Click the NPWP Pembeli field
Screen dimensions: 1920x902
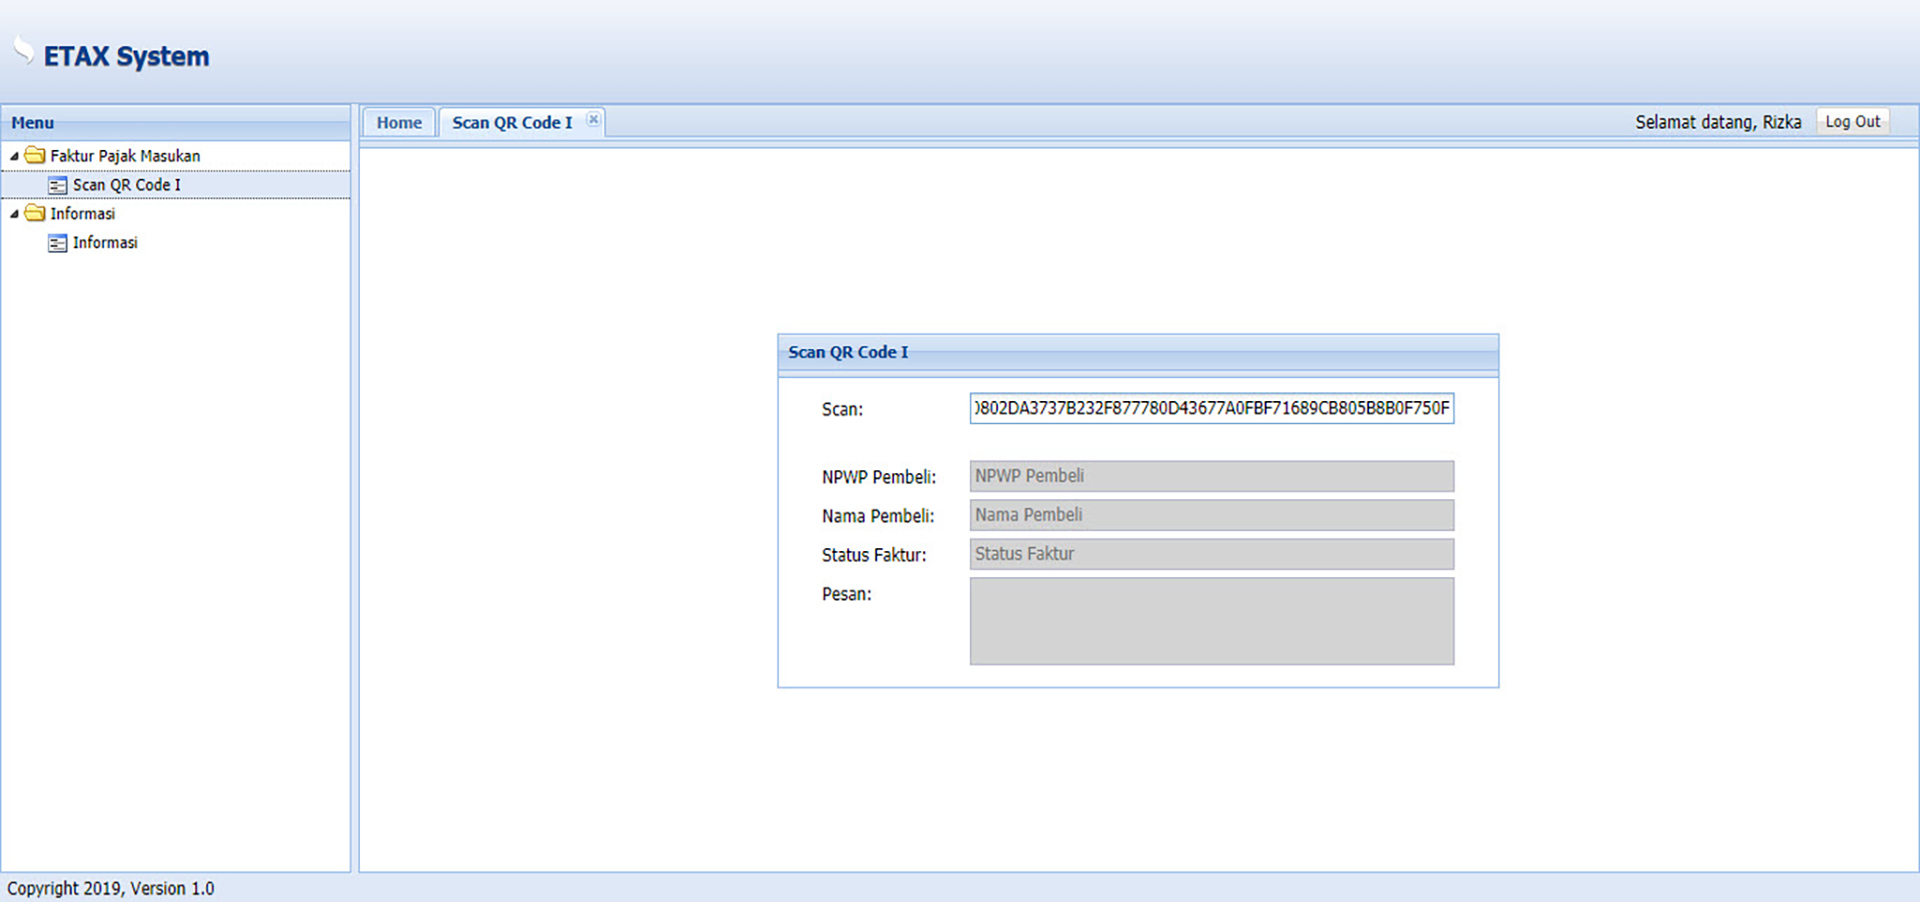tap(1211, 476)
